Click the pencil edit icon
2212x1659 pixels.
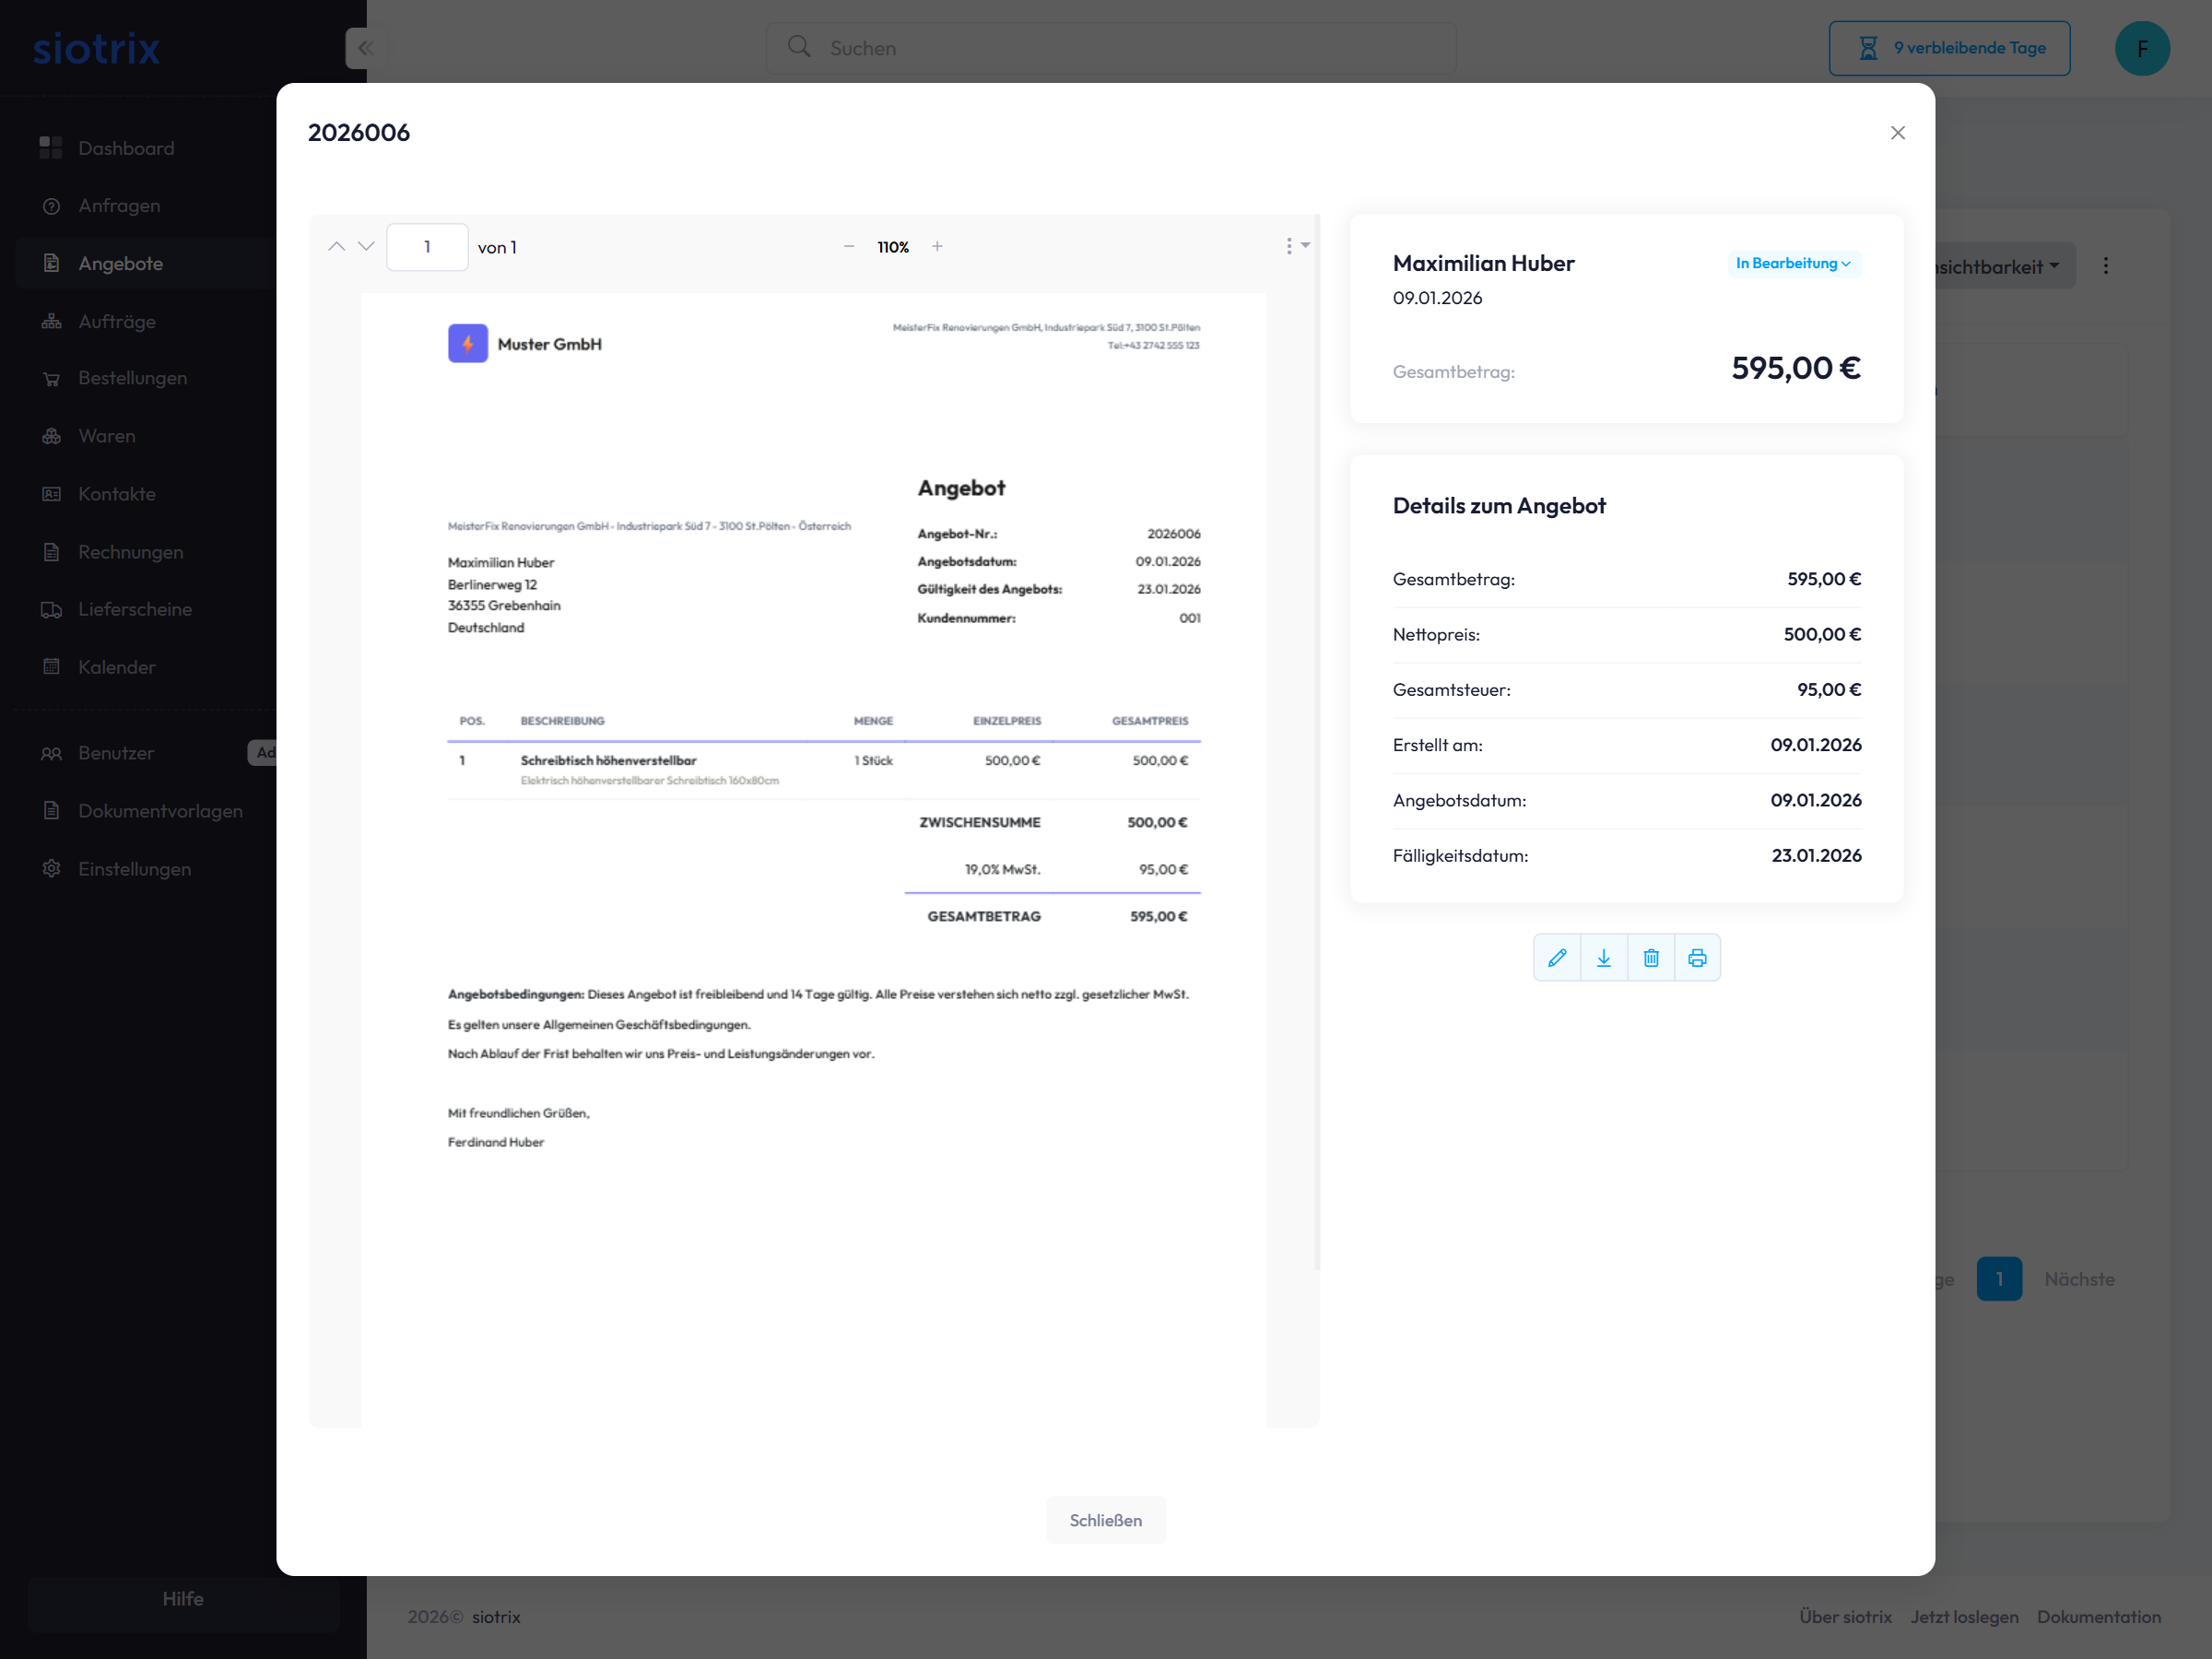(1556, 958)
